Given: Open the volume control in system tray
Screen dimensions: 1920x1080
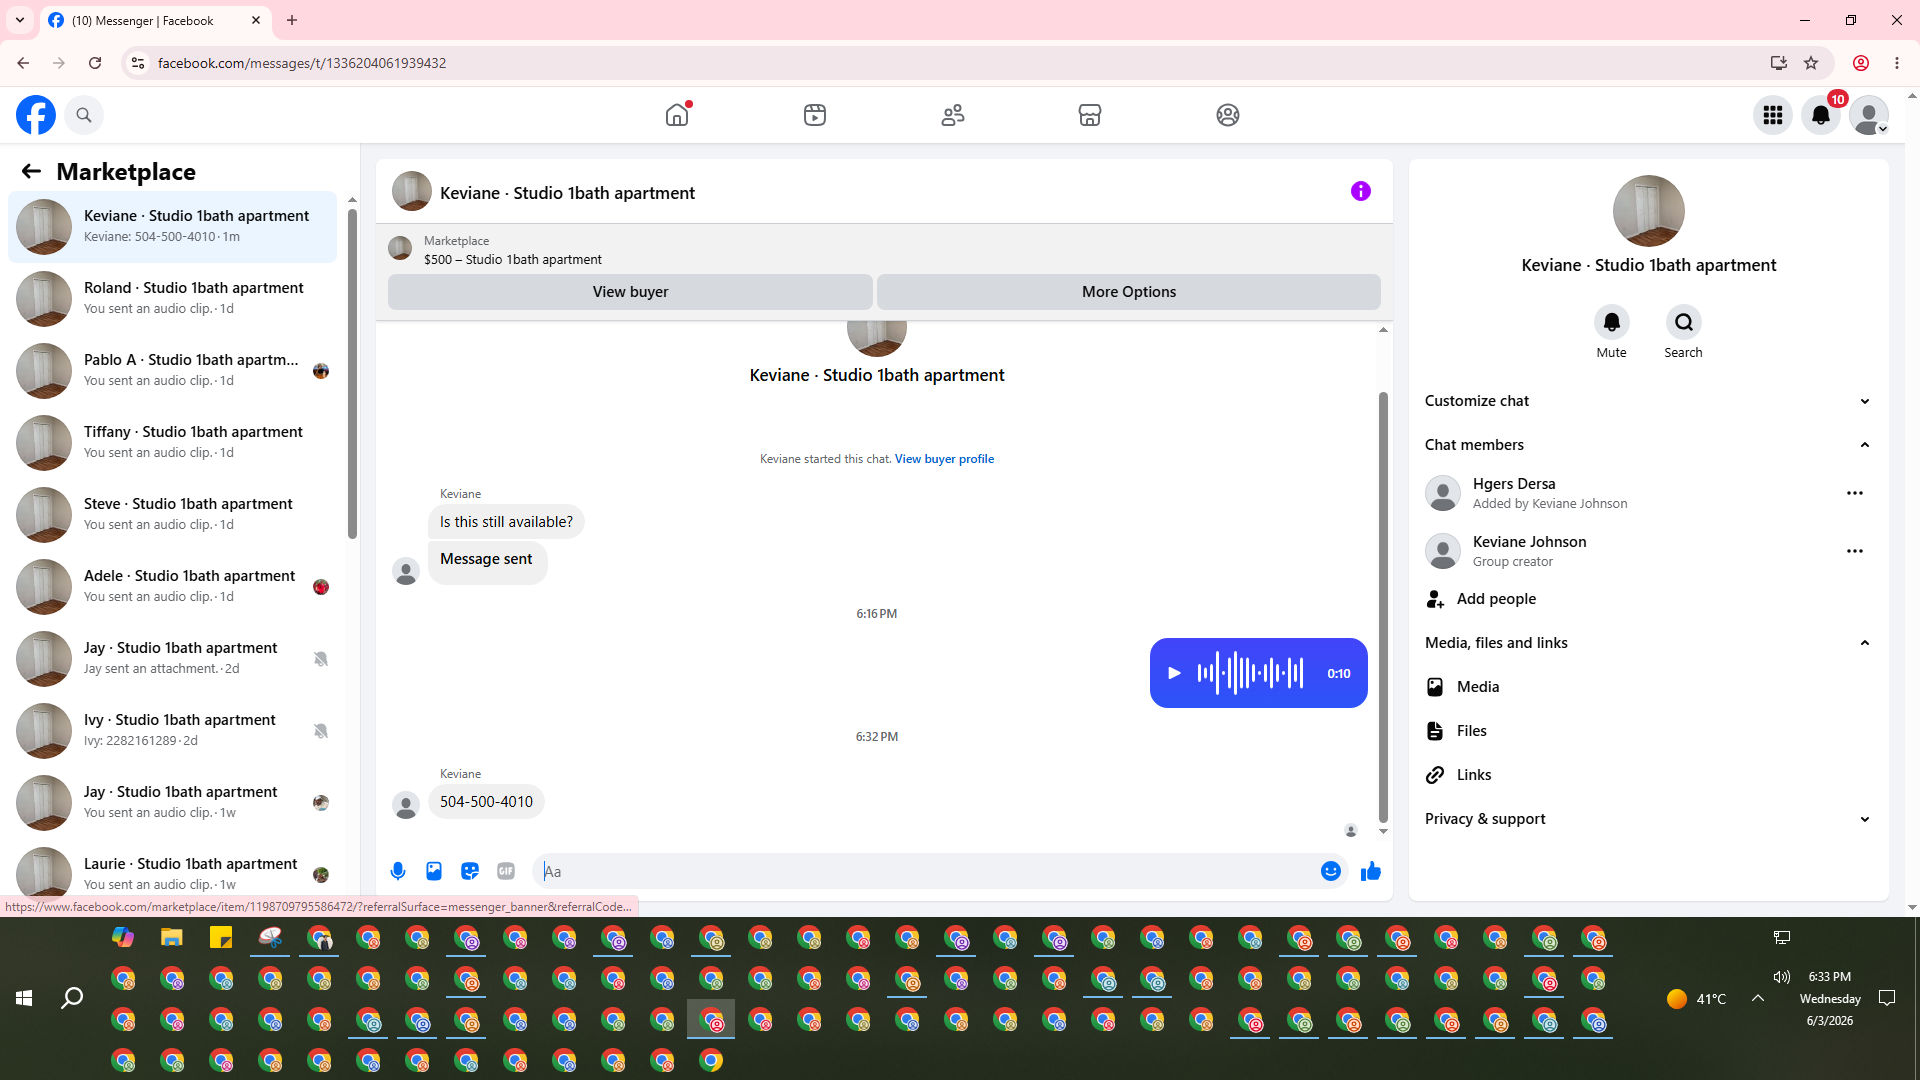Looking at the screenshot, I should [x=1782, y=977].
